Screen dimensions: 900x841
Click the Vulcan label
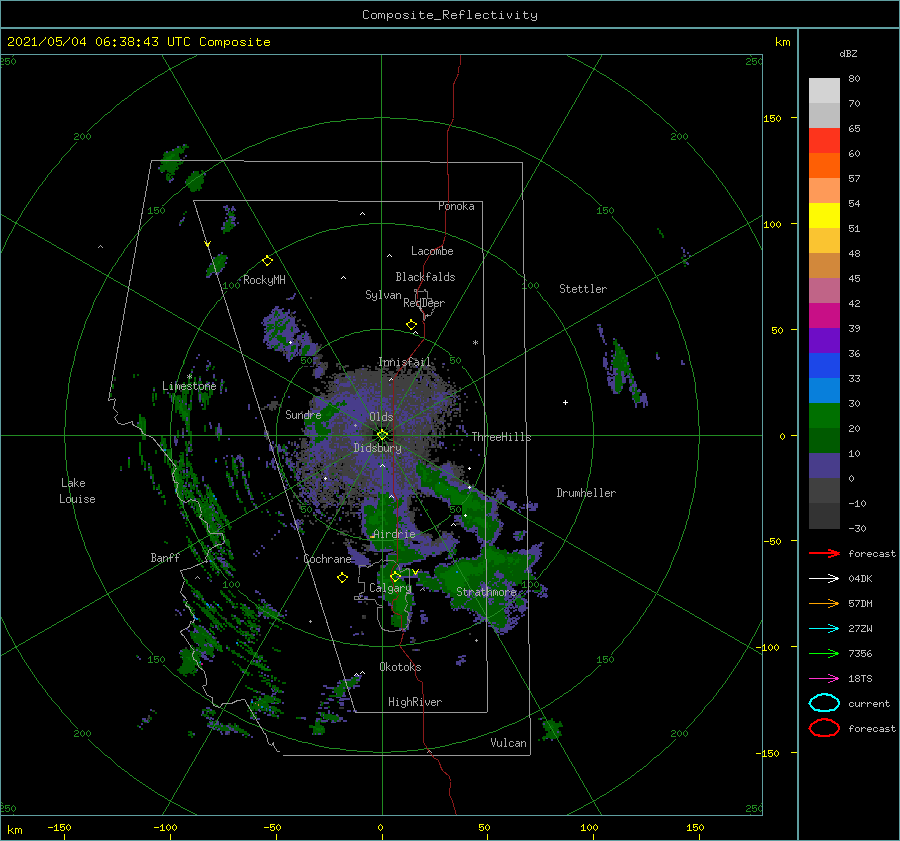508,742
